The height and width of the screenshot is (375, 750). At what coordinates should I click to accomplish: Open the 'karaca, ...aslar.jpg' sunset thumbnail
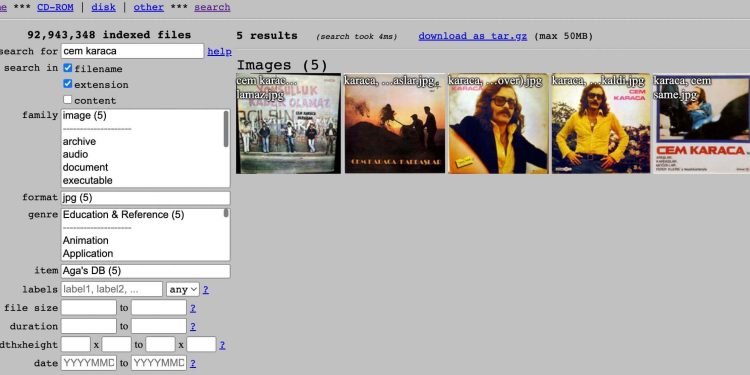click(x=395, y=123)
